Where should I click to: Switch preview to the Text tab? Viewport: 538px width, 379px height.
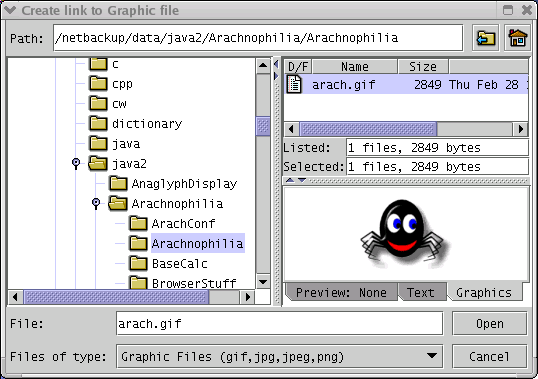(x=421, y=293)
